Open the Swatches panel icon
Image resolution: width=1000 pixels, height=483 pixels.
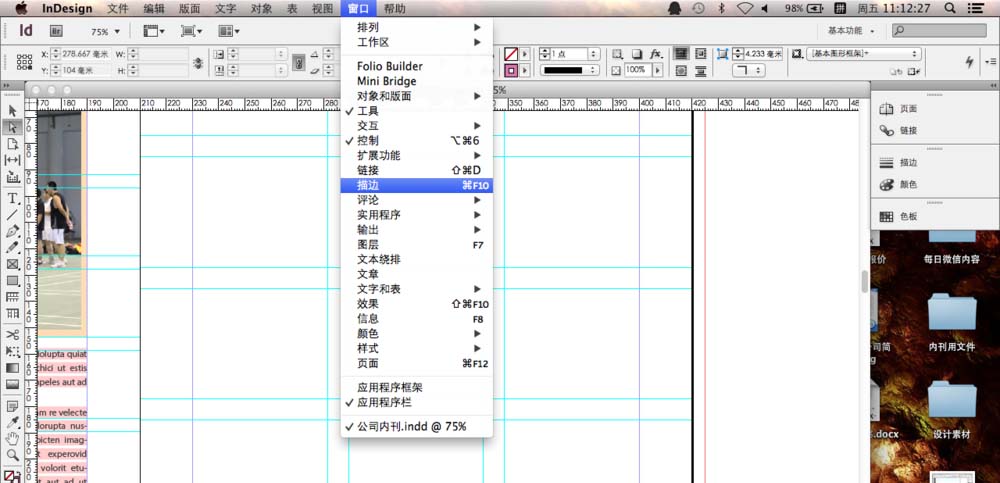(907, 216)
